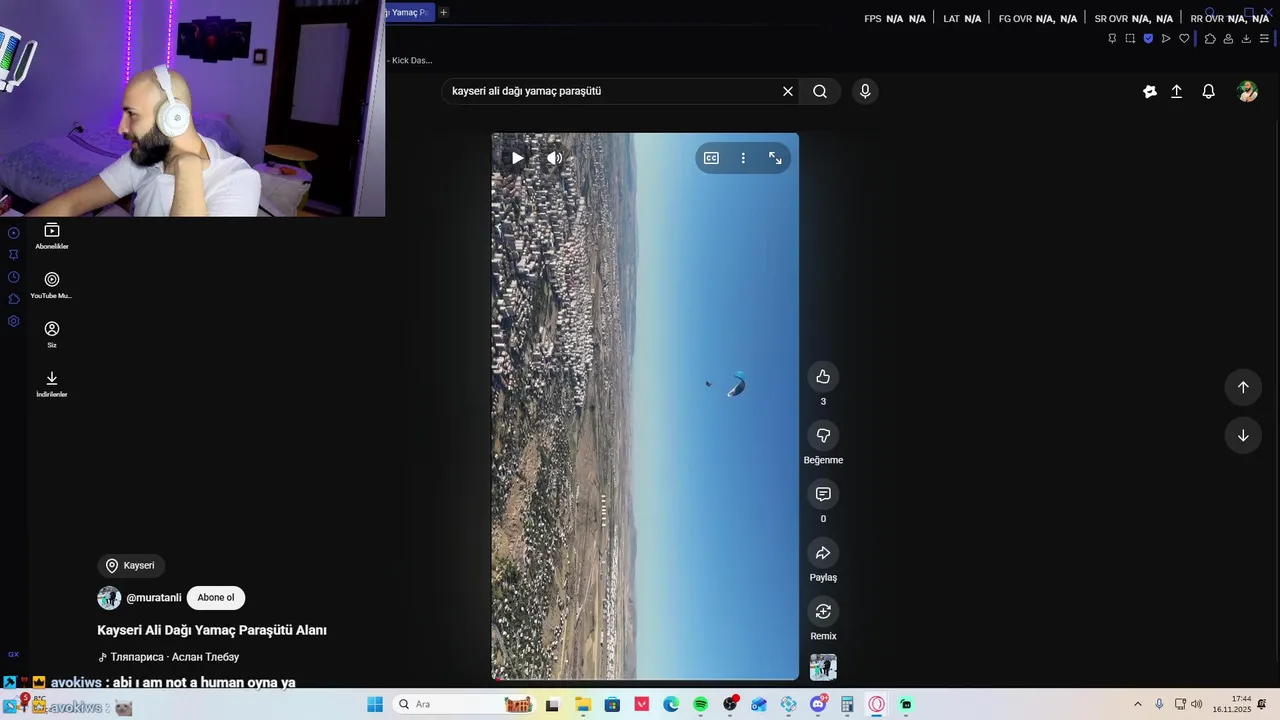This screenshot has height=720, width=1280.
Task: Open a new browser tab
Action: (x=444, y=12)
